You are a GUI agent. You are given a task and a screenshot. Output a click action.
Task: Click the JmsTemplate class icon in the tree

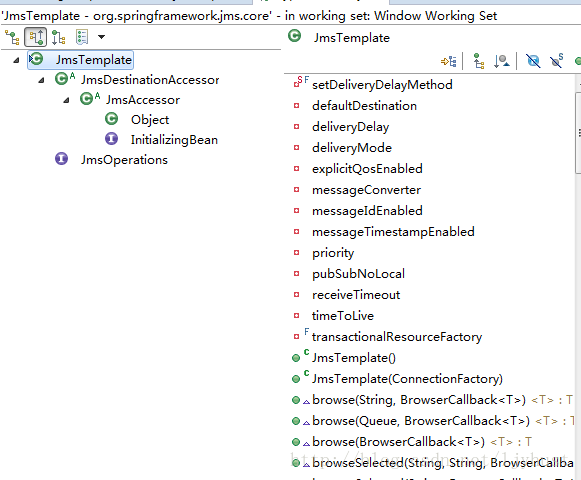tap(36, 59)
